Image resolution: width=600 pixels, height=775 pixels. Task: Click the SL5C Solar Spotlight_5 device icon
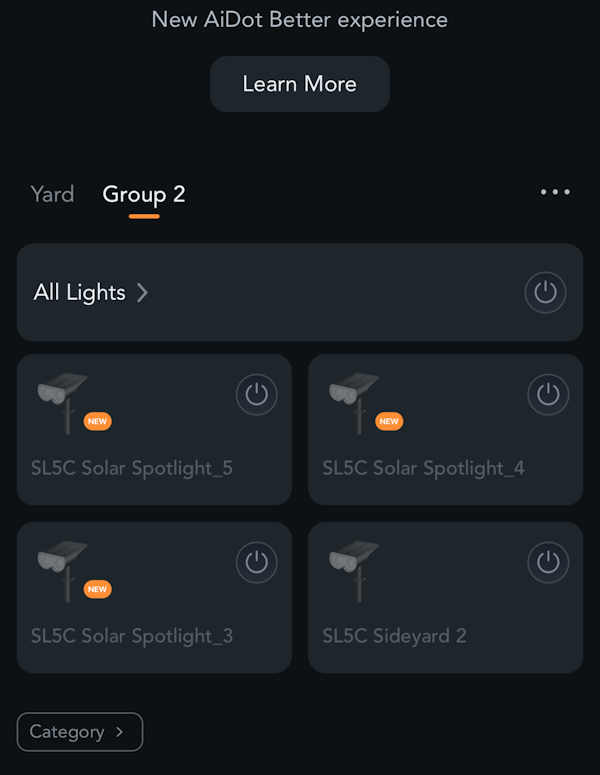pyautogui.click(x=63, y=403)
